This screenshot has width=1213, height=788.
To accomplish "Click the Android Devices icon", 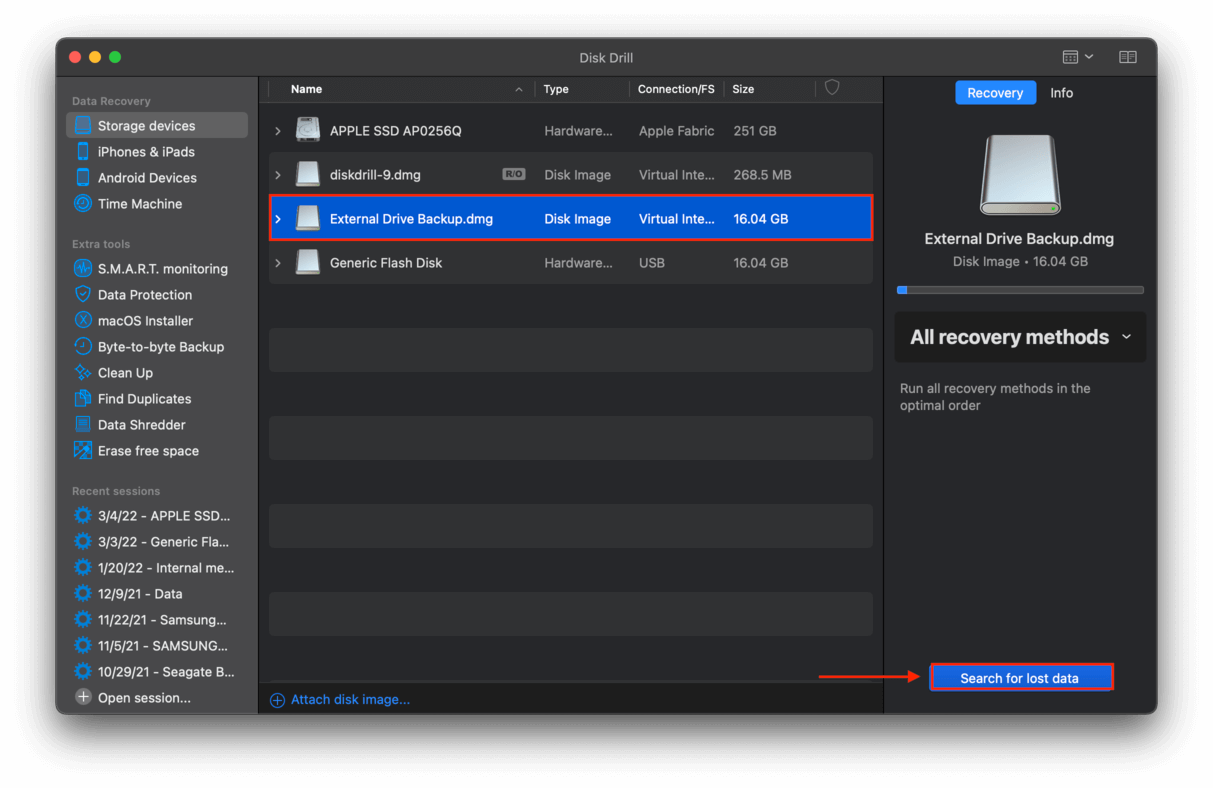I will click(x=83, y=178).
